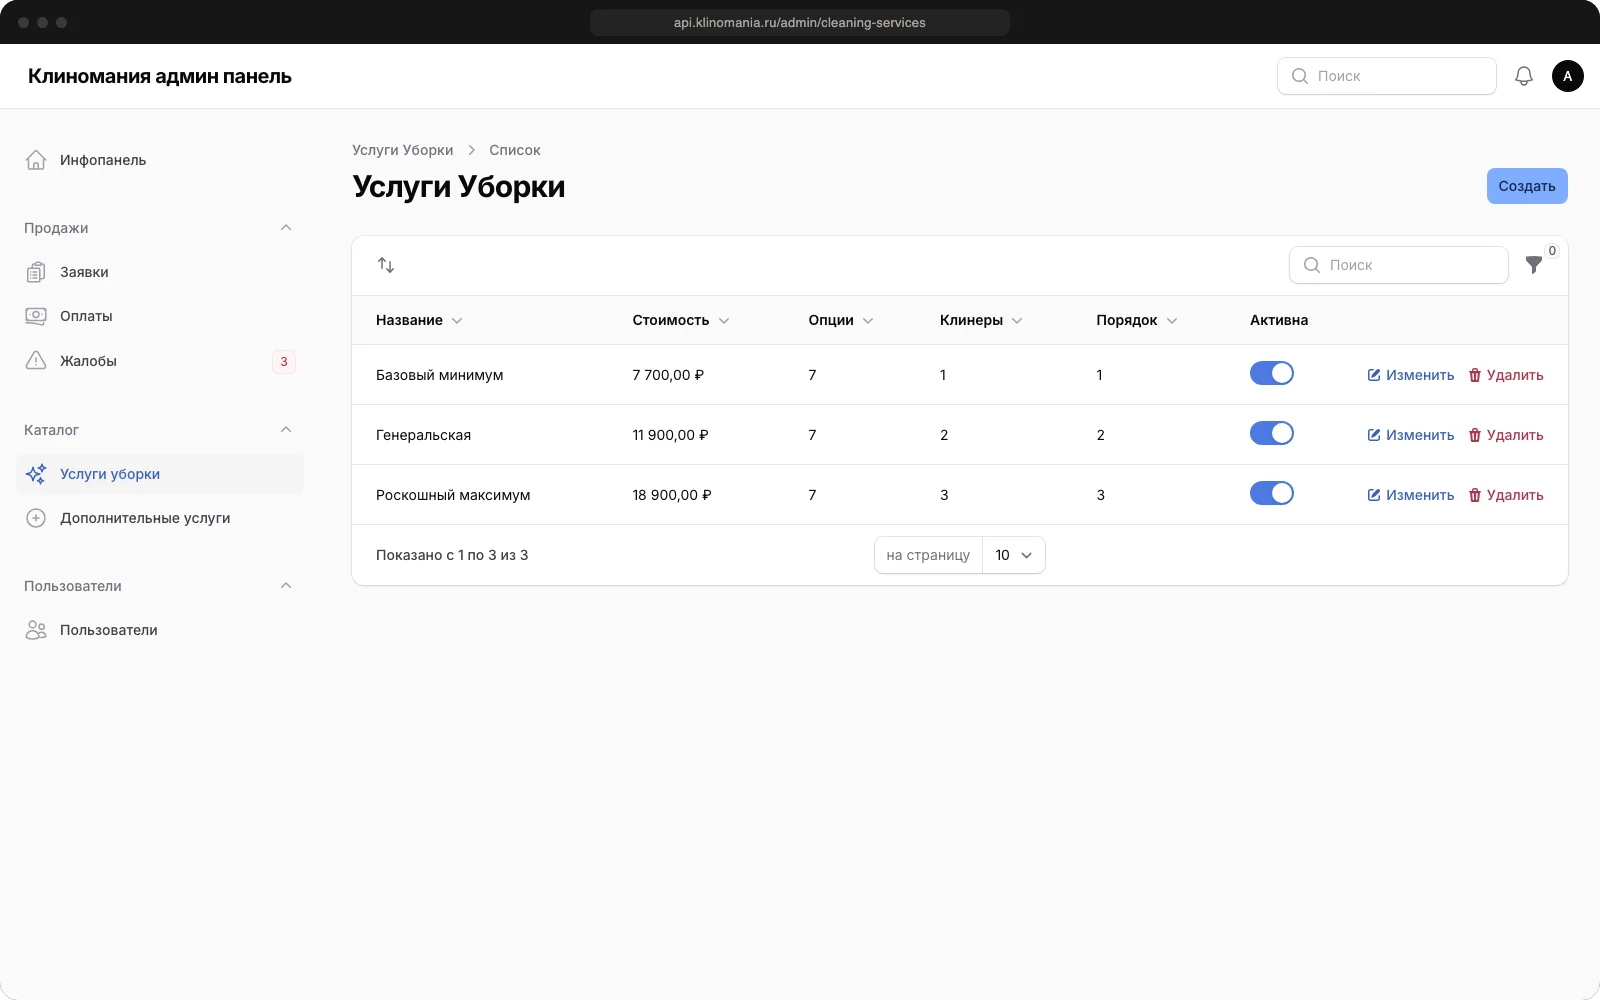Click Удалить for Генеральская
This screenshot has height=1000, width=1600.
click(1506, 435)
